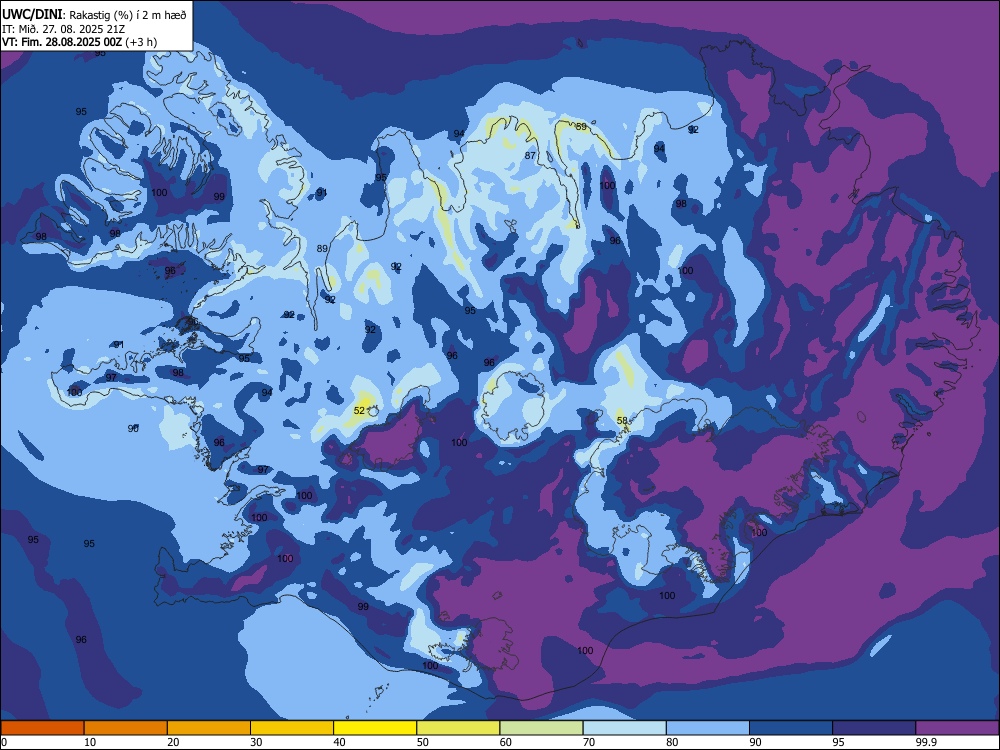Select the 90–95 medium blue legend swatch
The image size is (1000, 750).
tap(791, 728)
